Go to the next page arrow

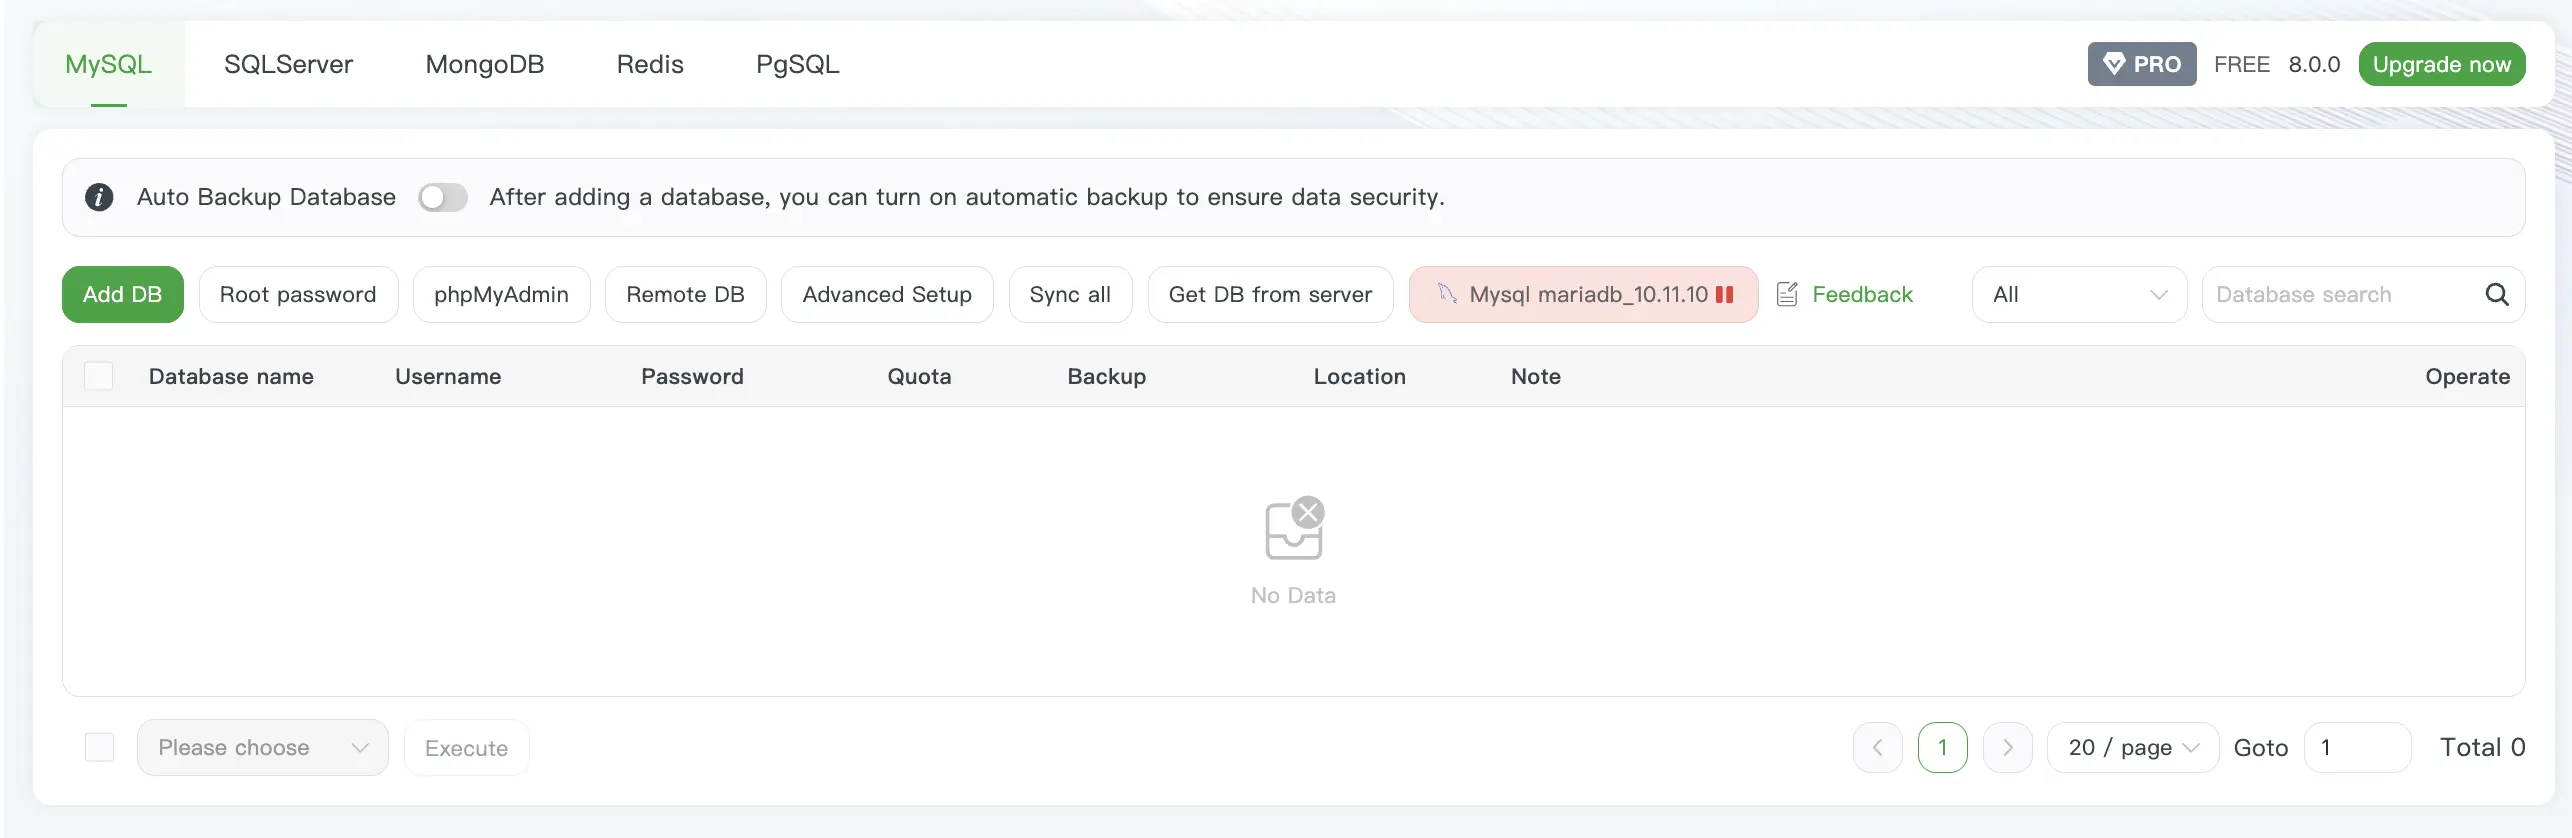[x=2007, y=747]
